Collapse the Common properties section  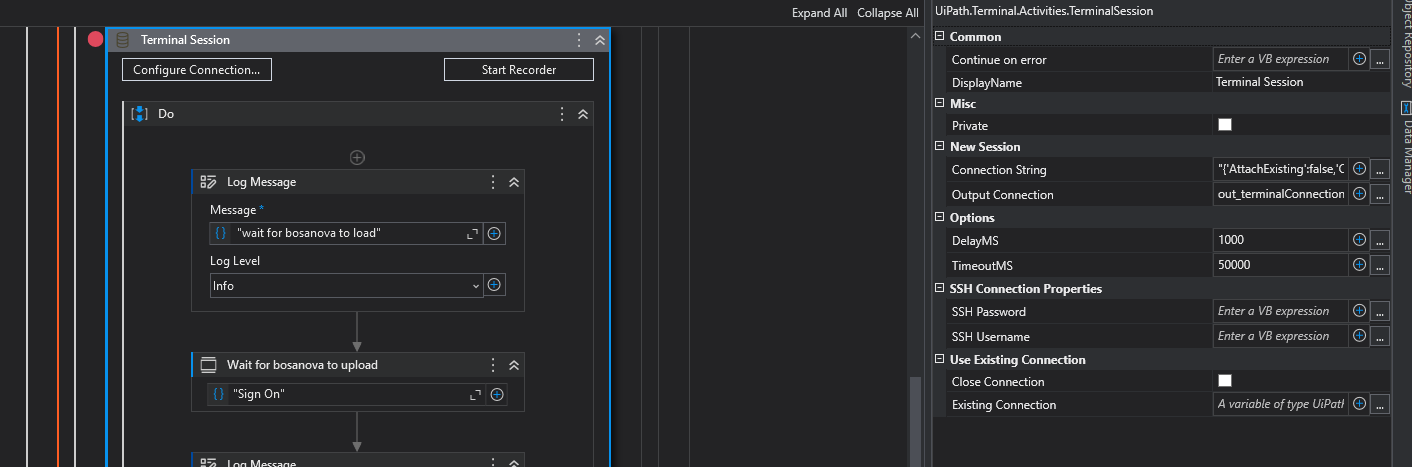(939, 36)
